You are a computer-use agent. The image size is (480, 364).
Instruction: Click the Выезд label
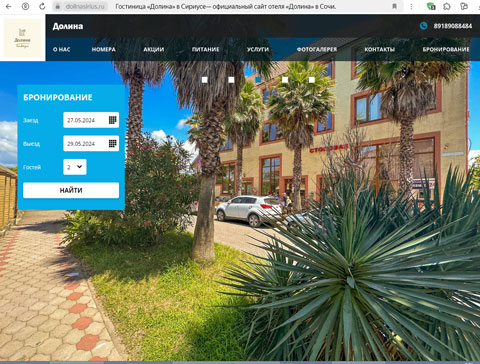pyautogui.click(x=31, y=144)
